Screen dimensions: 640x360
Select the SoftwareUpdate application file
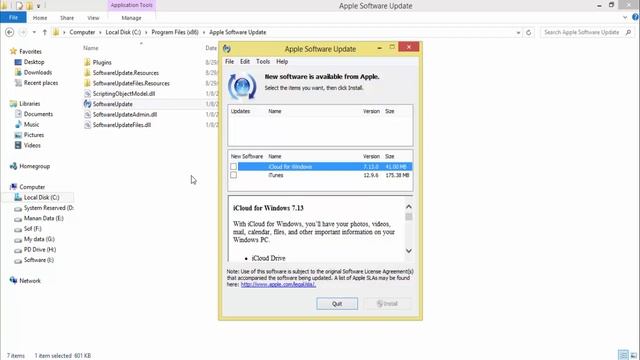pos(113,104)
